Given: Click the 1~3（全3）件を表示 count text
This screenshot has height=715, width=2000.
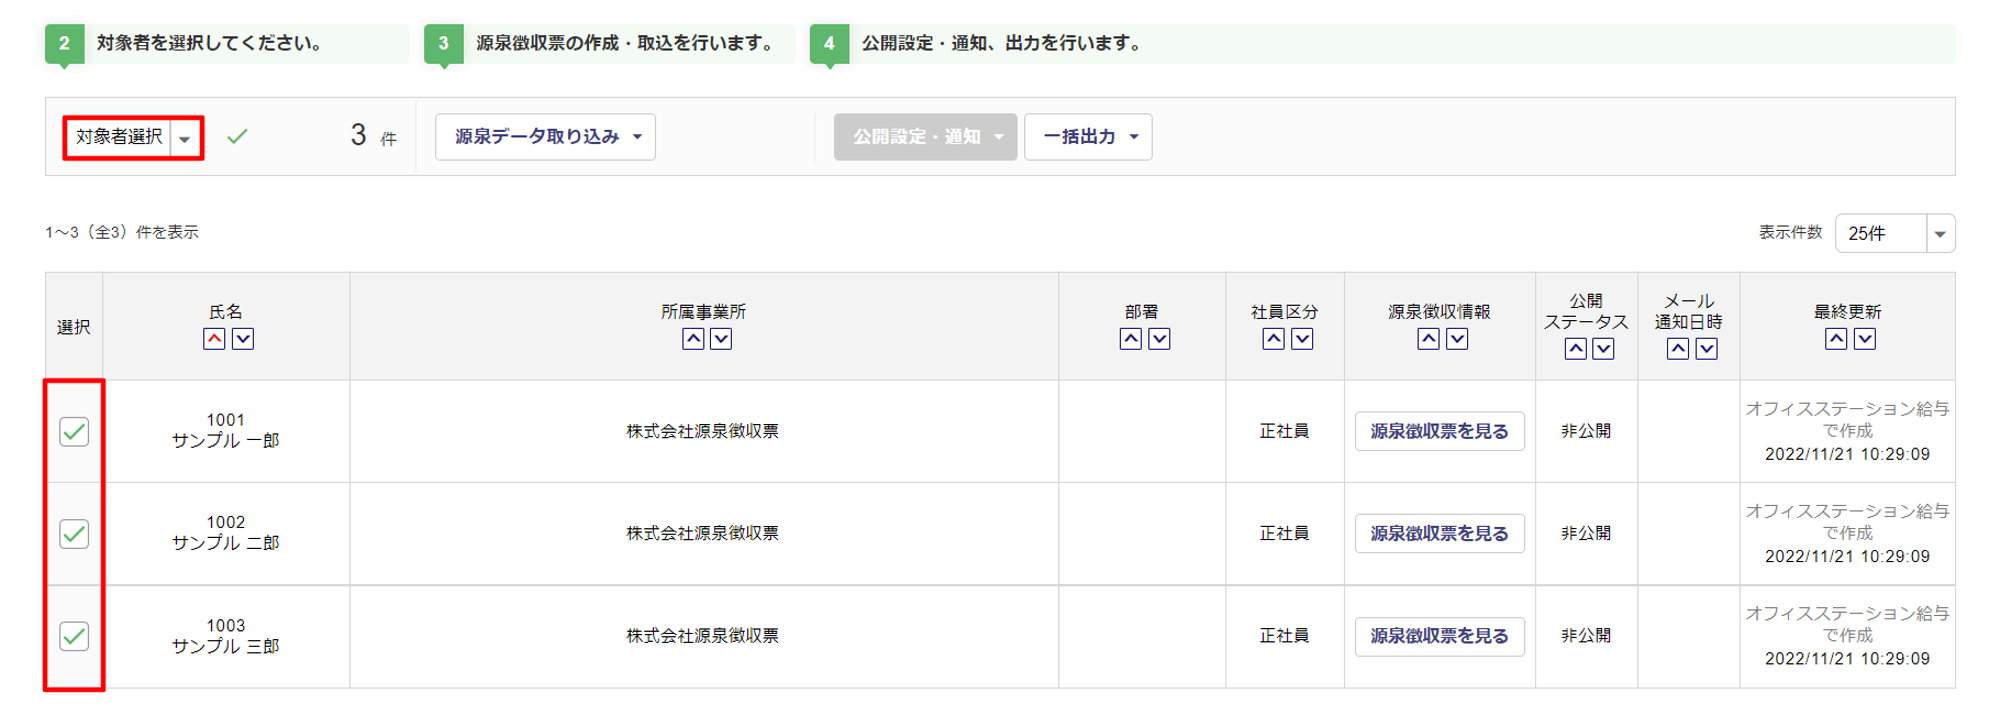Looking at the screenshot, I should pyautogui.click(x=122, y=232).
